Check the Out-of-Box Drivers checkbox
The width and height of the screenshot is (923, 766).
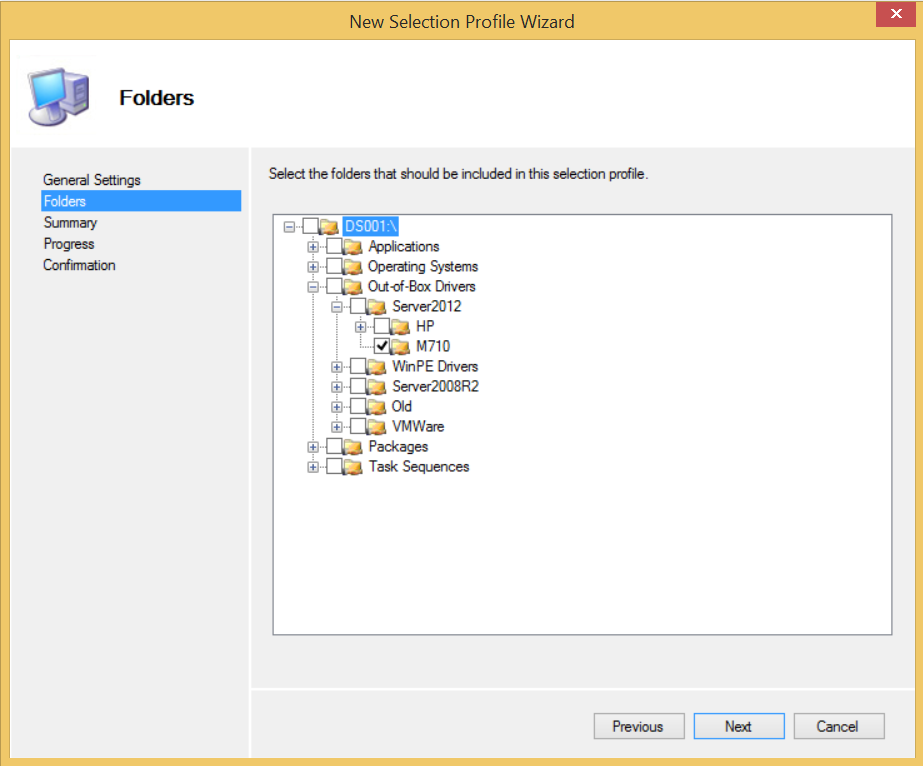[334, 286]
